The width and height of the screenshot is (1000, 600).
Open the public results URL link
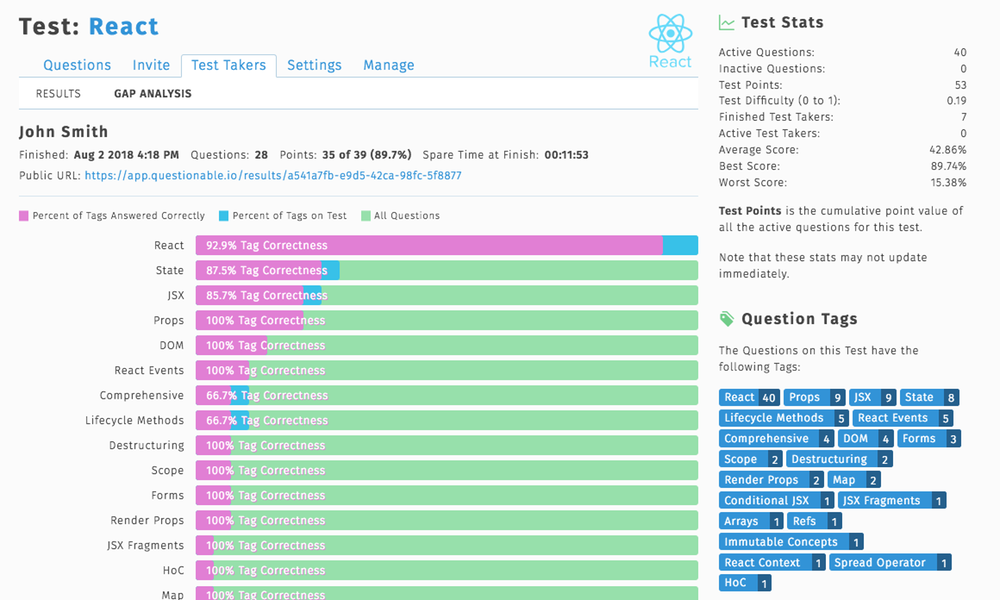[273, 175]
